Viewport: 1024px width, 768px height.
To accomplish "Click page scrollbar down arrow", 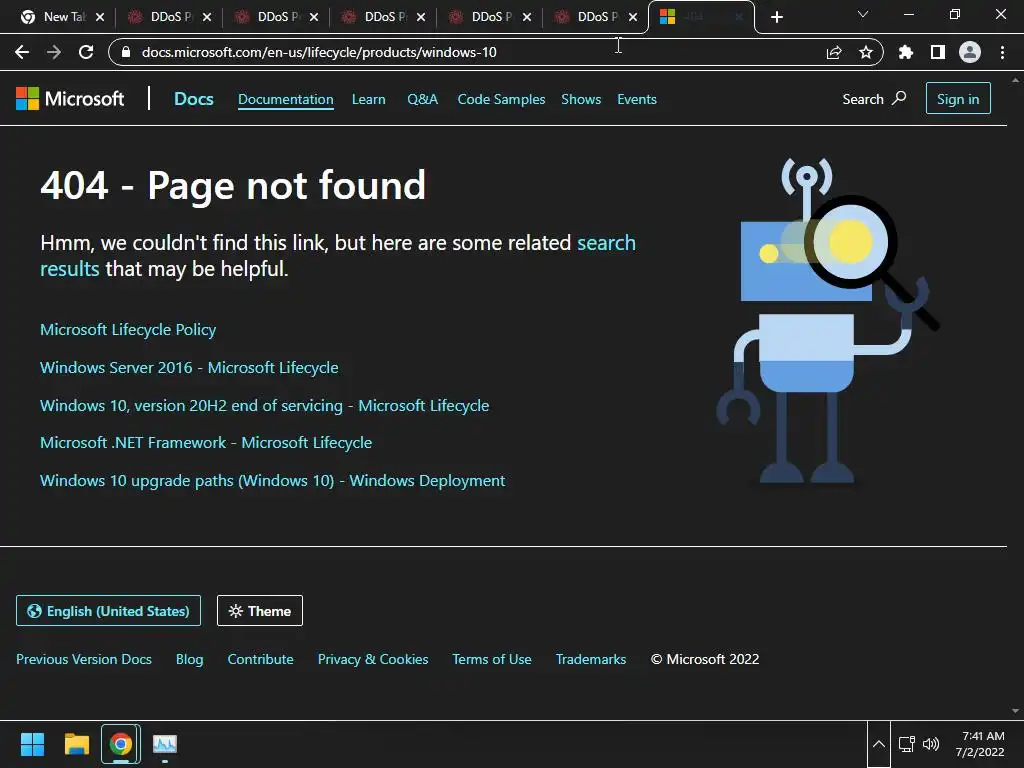I will 1016,711.
